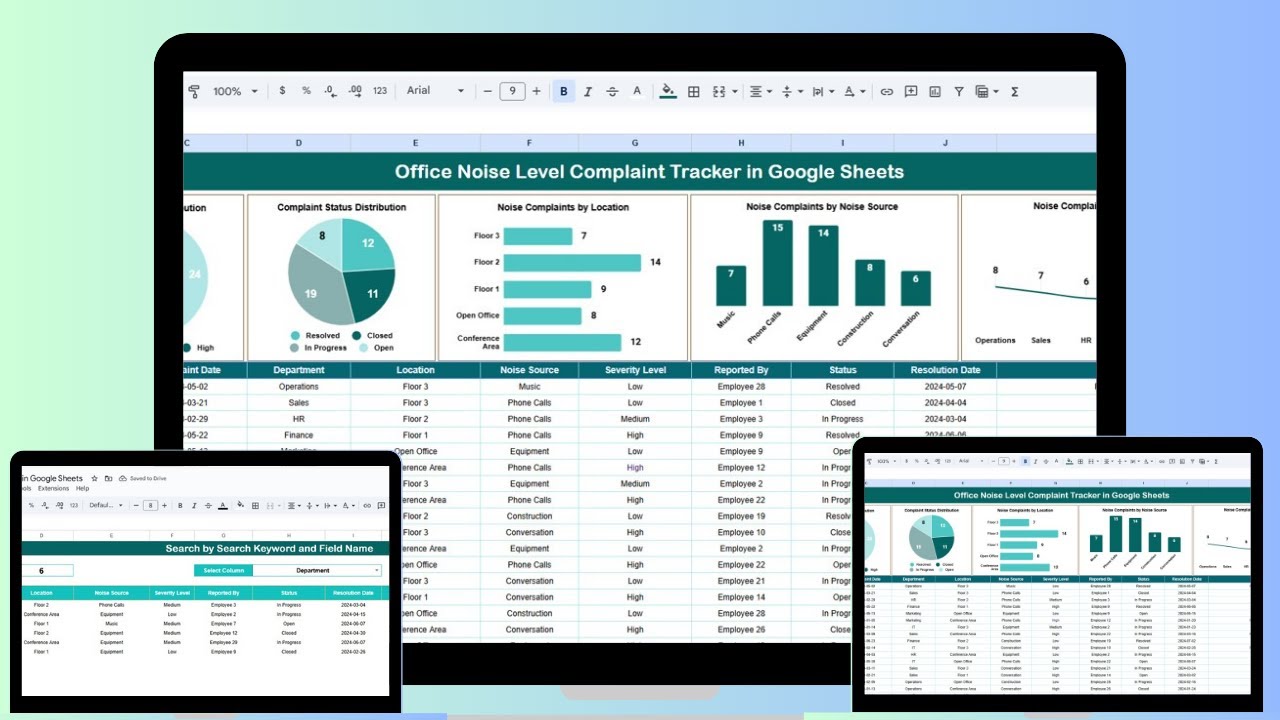Open the text color picker on the monitor
Screen dimensions: 1280x720
(637, 91)
